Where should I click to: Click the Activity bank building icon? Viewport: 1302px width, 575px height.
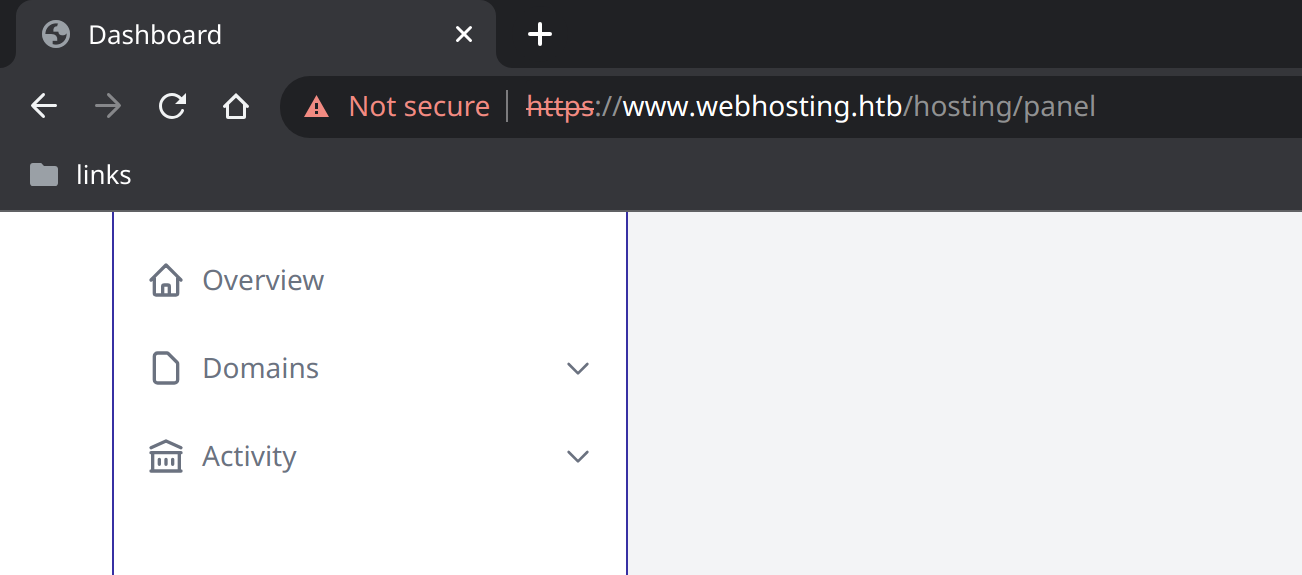coord(166,456)
